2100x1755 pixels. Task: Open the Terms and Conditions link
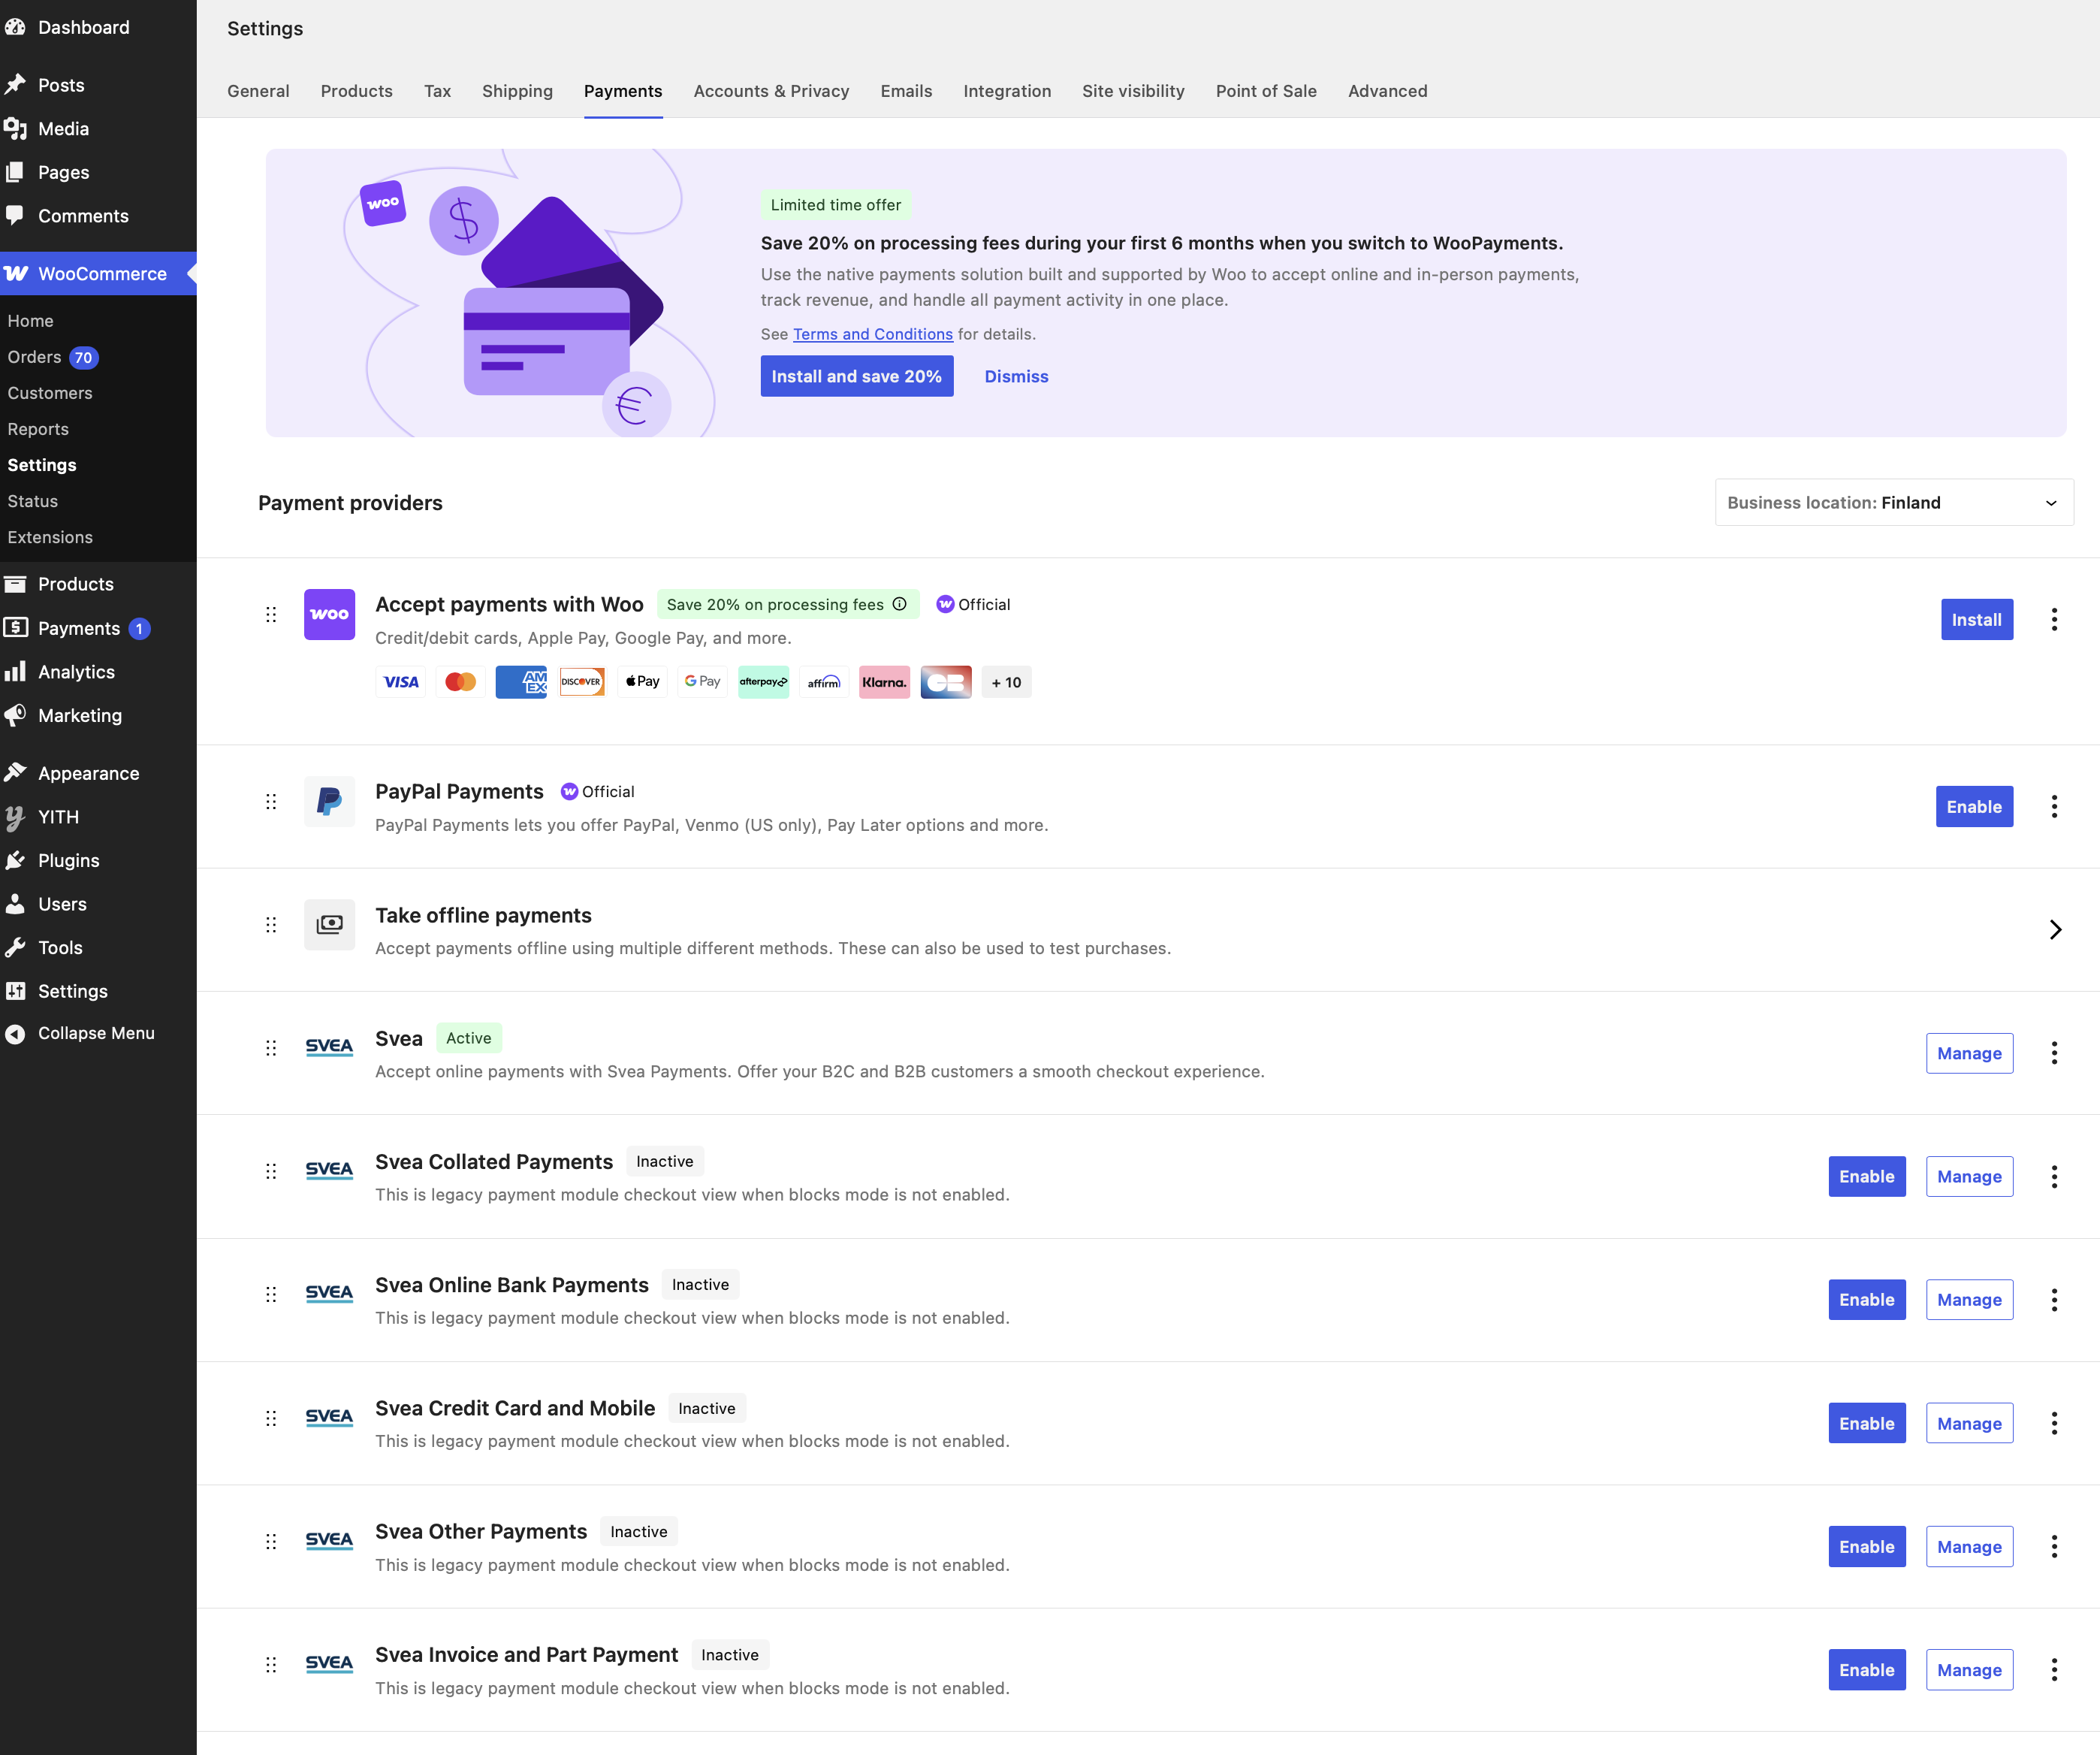(x=873, y=334)
